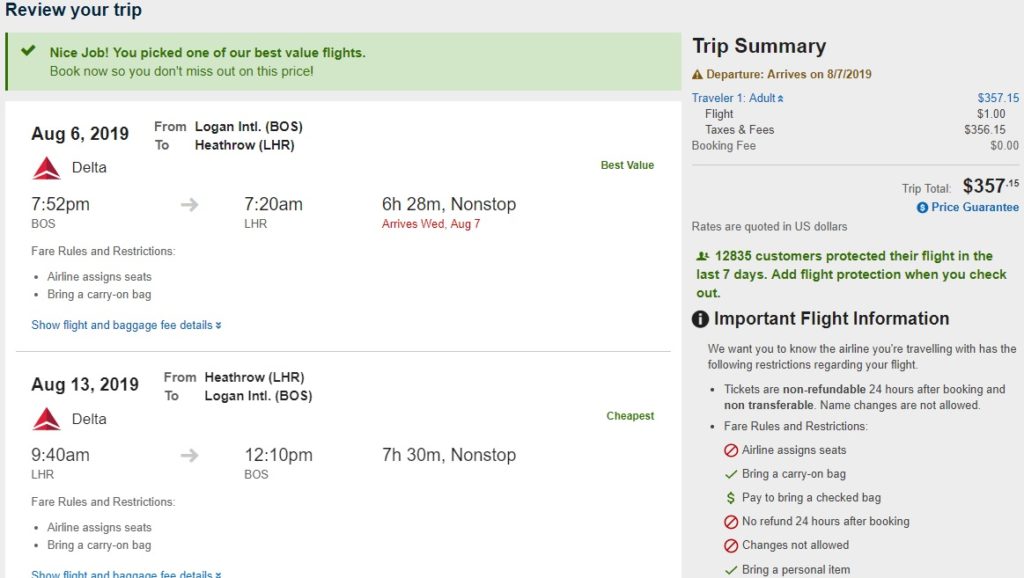Click the green check icon beside Bring a personal item
1024x578 pixels.
point(731,570)
